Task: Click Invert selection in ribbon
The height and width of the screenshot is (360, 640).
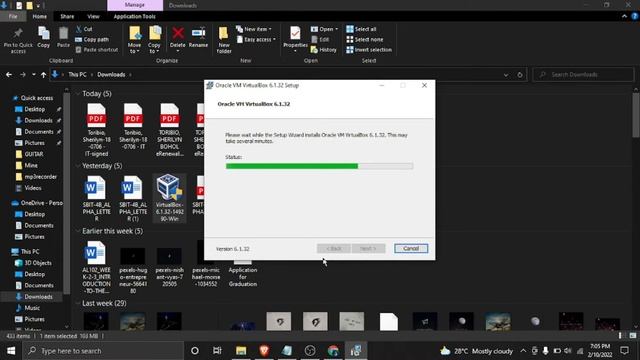Action: tap(369, 50)
